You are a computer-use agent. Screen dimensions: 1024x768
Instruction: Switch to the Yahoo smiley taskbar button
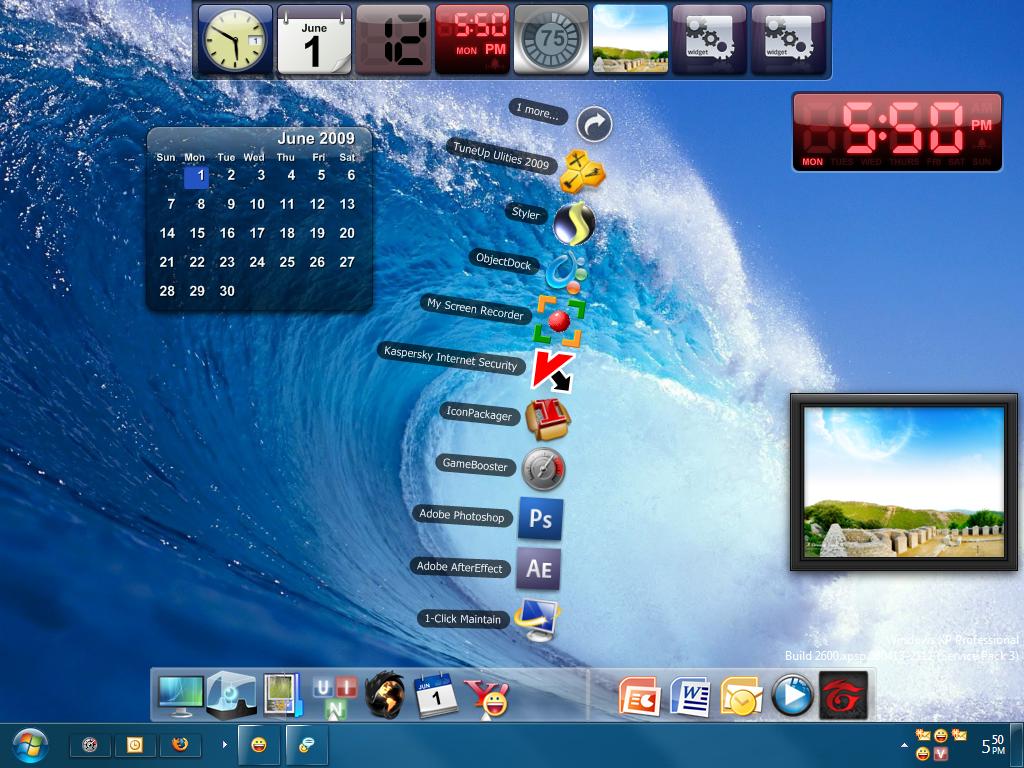point(259,744)
